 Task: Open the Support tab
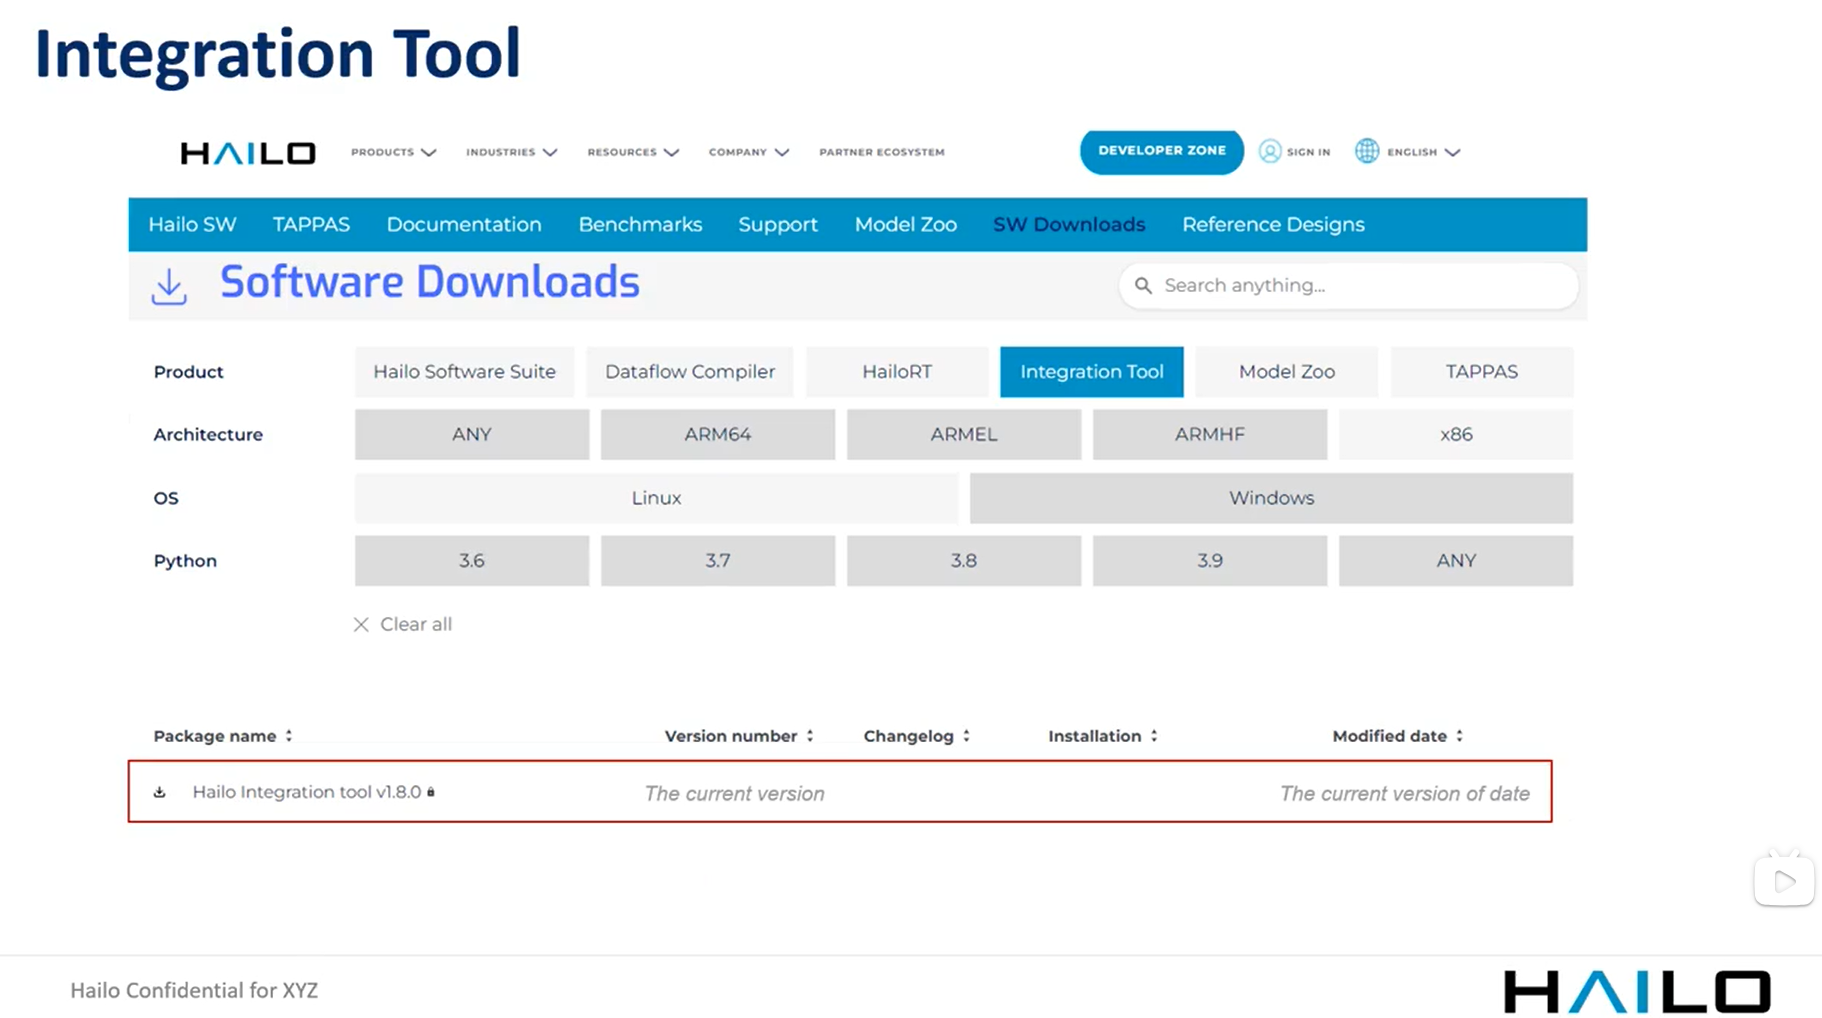[x=778, y=224]
